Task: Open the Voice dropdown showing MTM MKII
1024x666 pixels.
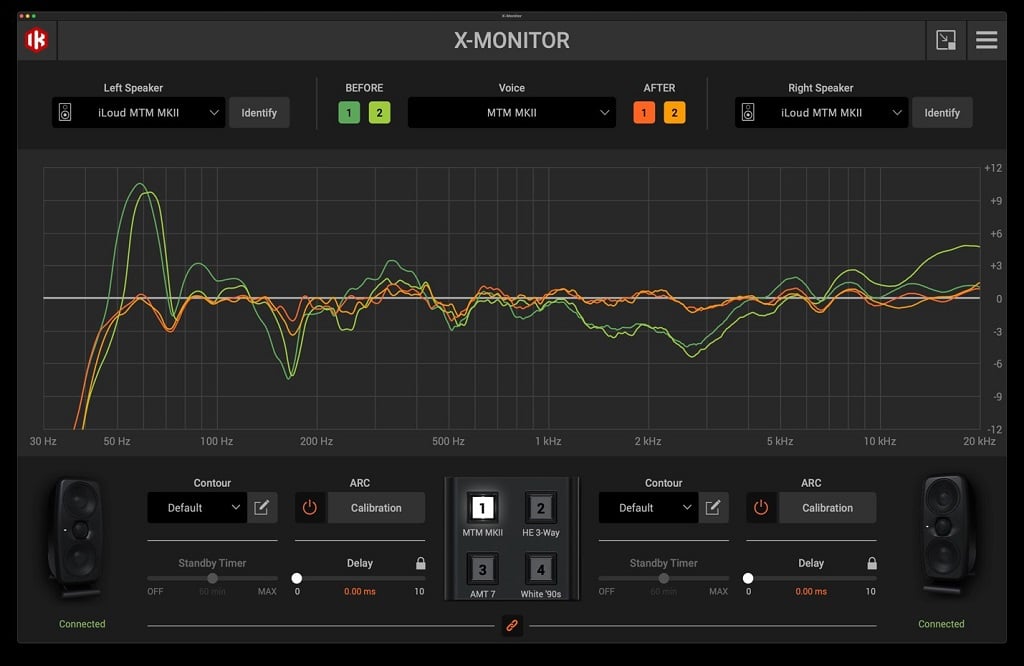Action: 512,112
